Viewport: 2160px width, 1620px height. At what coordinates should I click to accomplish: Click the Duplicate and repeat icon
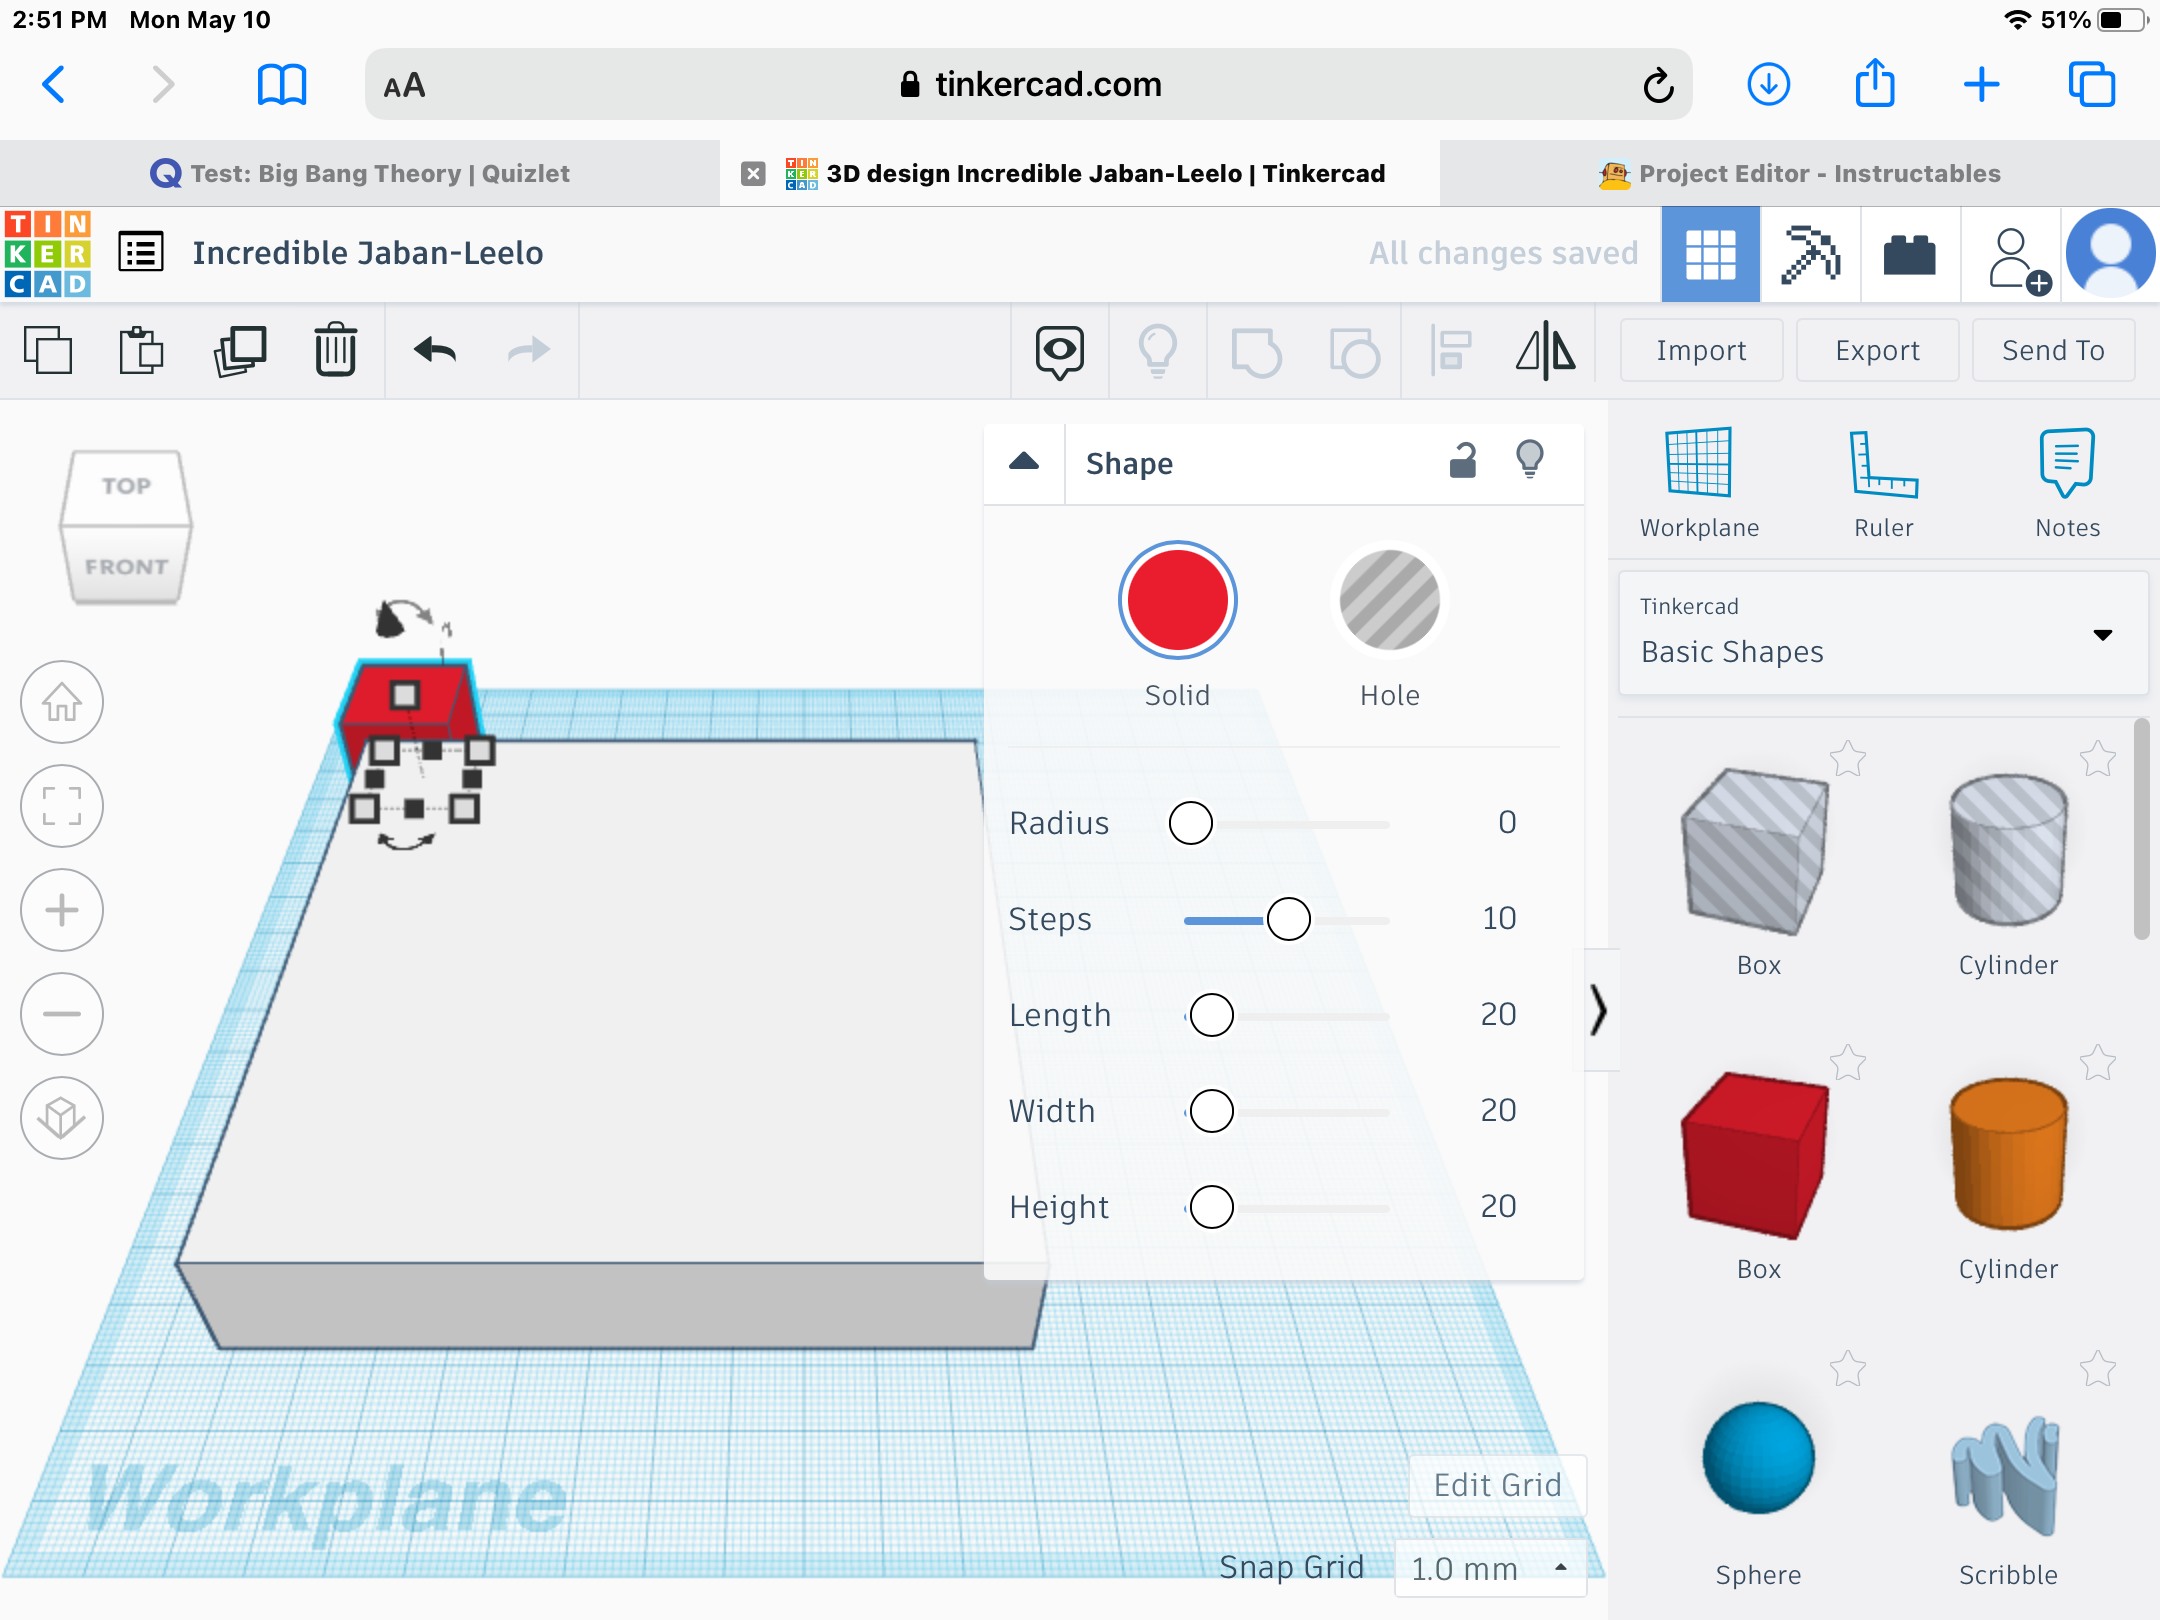tap(240, 350)
